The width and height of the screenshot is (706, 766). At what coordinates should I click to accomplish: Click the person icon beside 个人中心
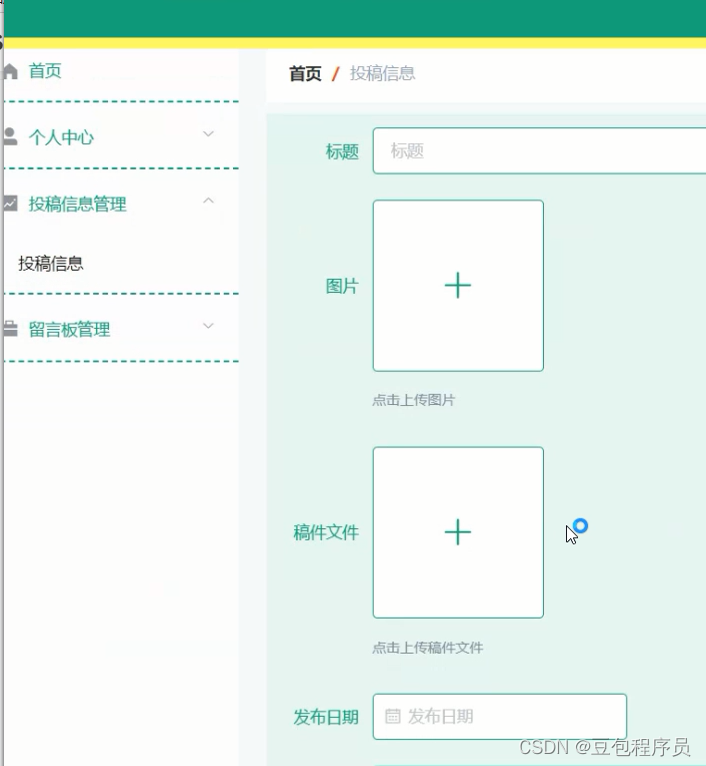click(x=10, y=137)
